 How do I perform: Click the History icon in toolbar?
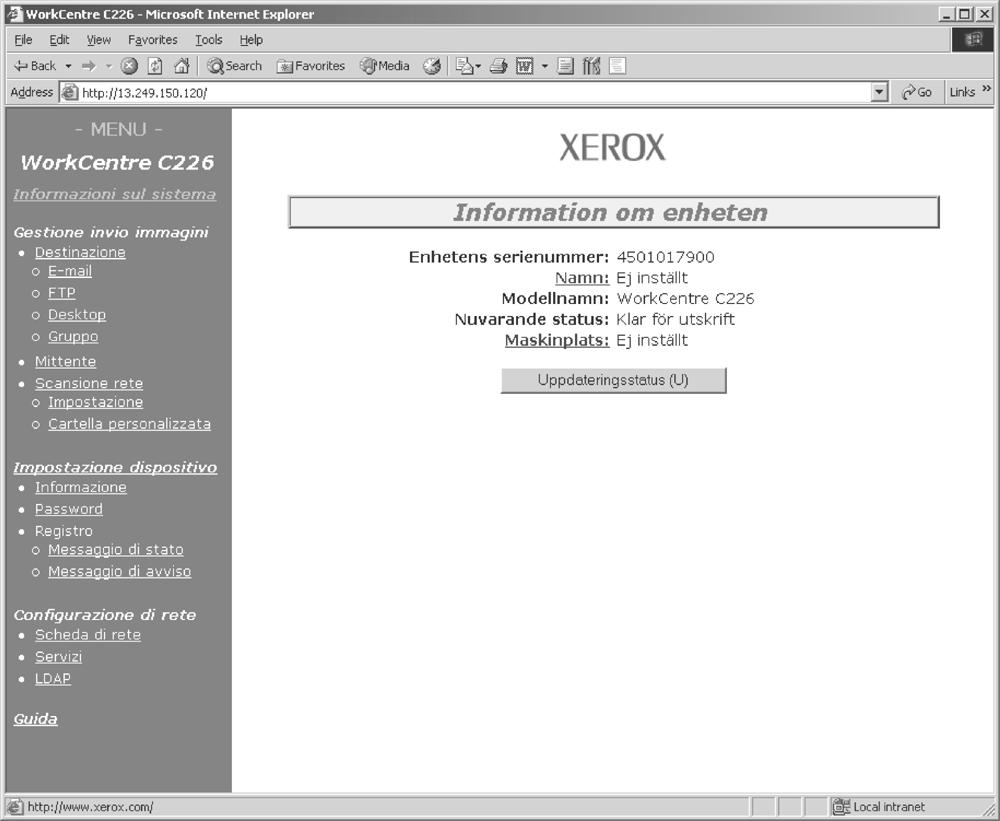point(432,66)
